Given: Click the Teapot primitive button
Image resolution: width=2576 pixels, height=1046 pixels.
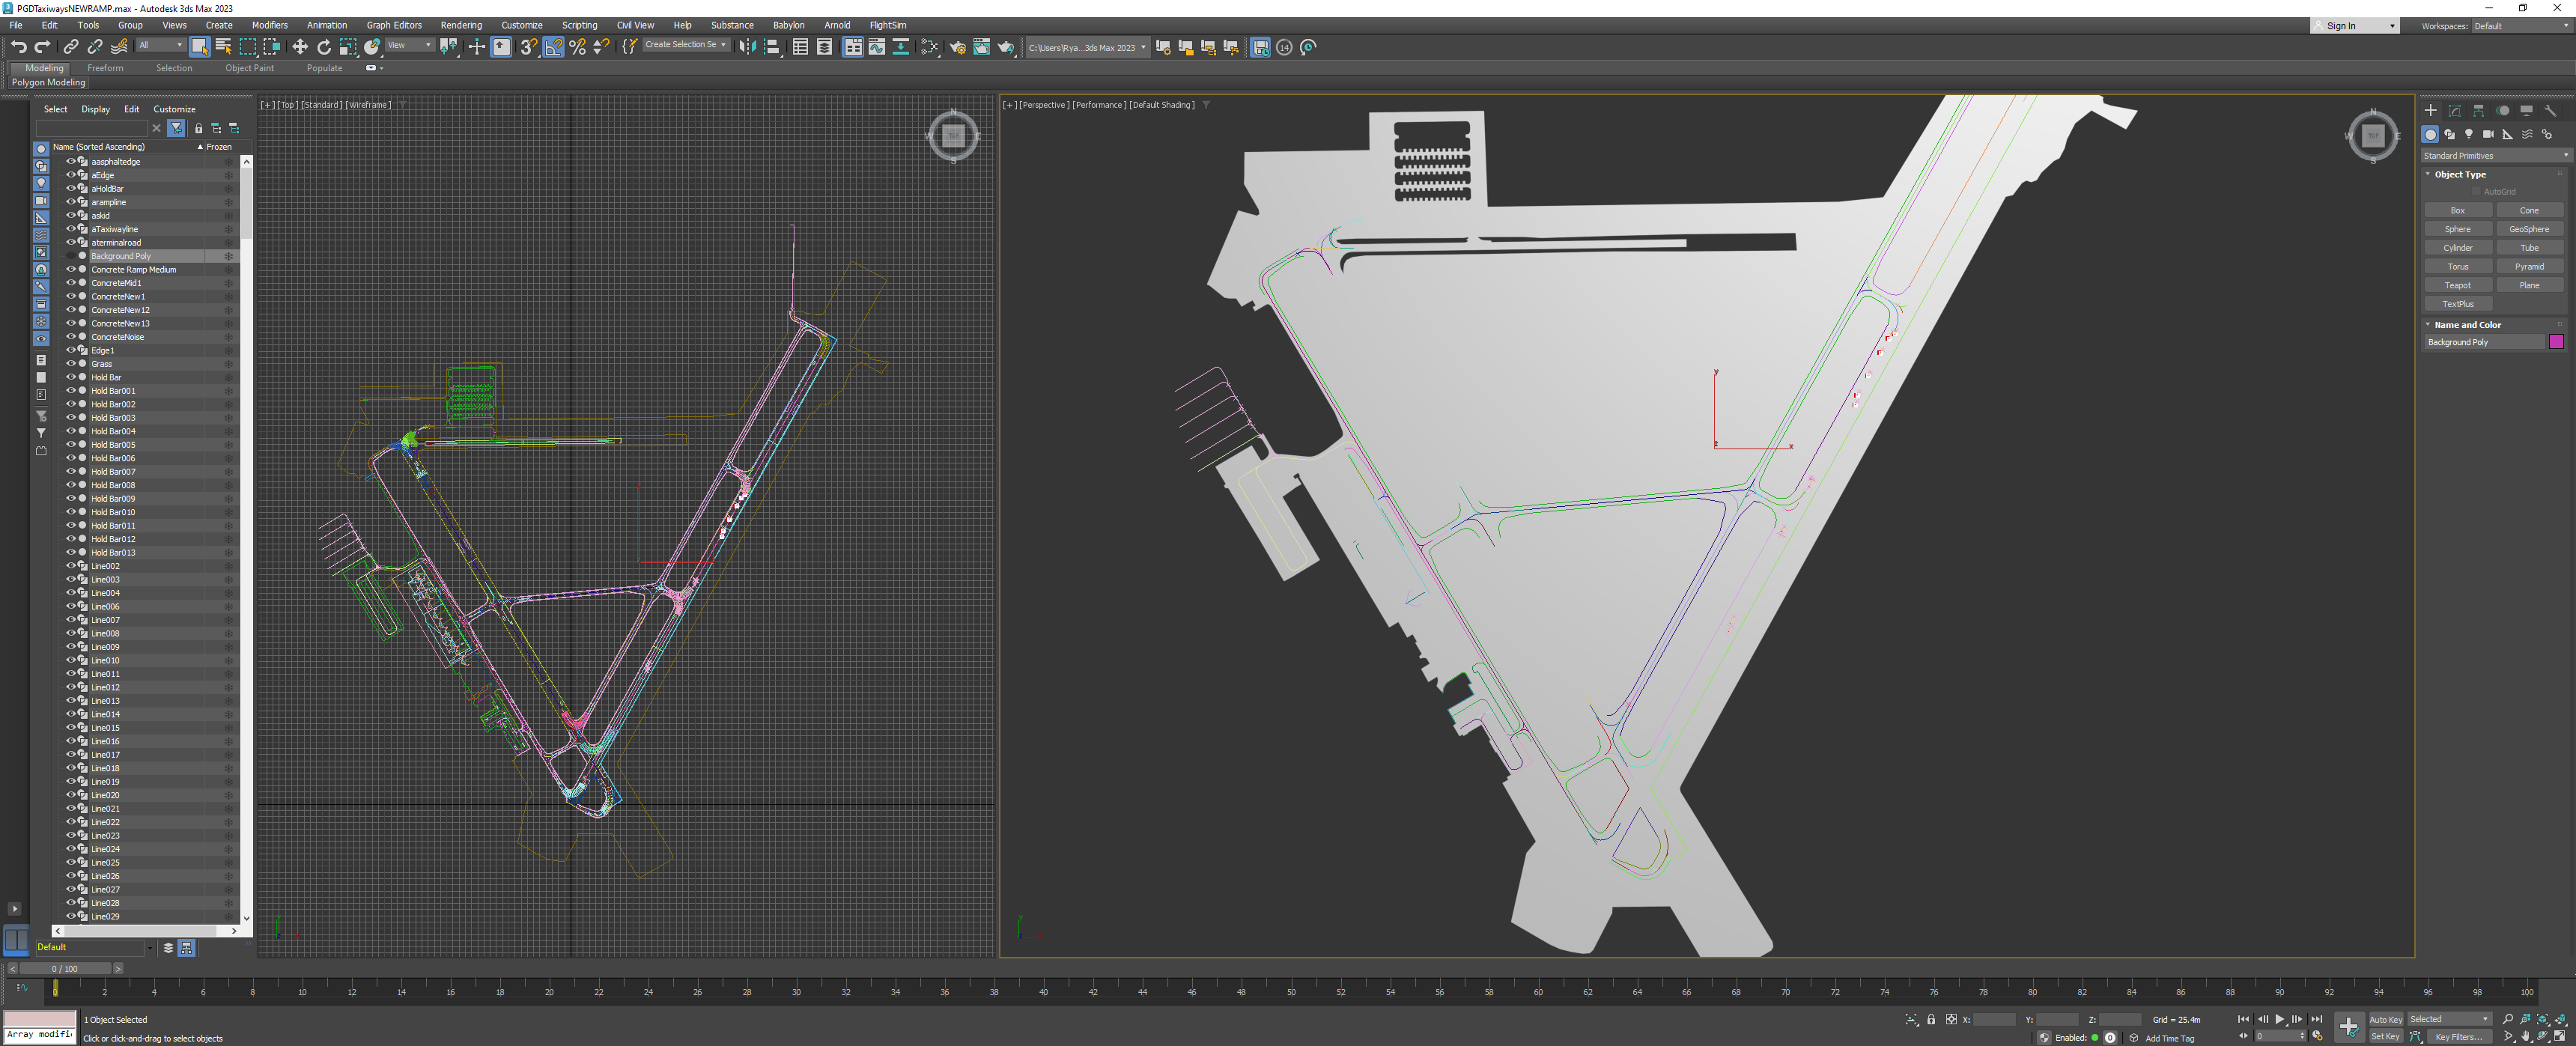Looking at the screenshot, I should pos(2457,285).
